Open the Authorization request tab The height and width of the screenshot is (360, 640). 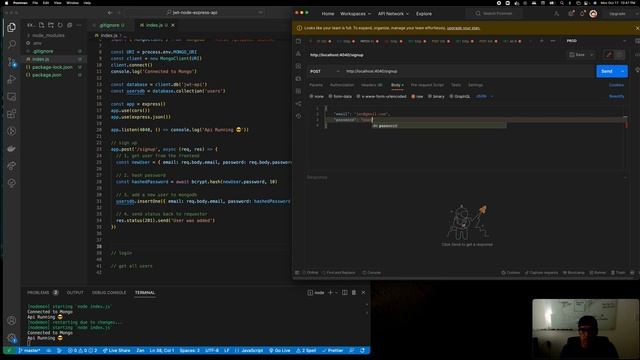(342, 85)
